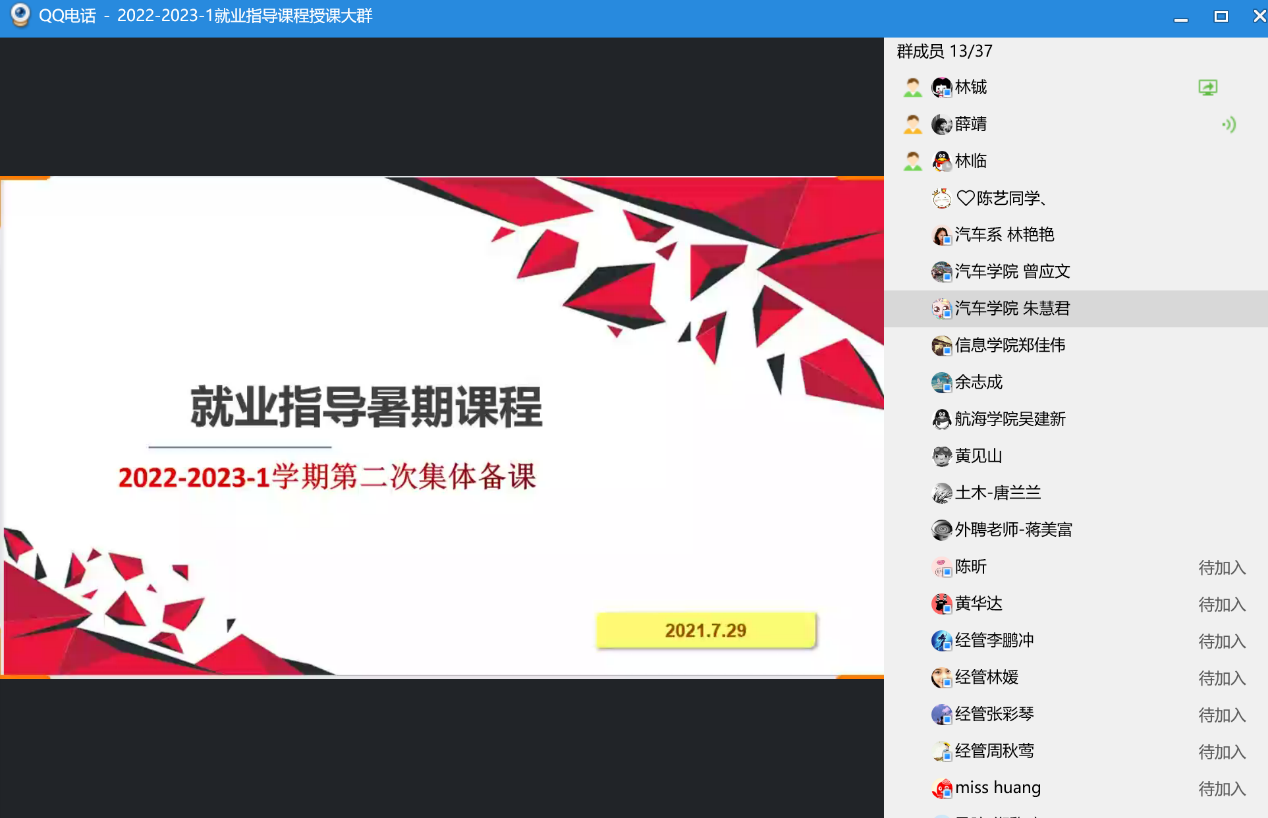Select member 信息学院郑佳伟

1009,346
